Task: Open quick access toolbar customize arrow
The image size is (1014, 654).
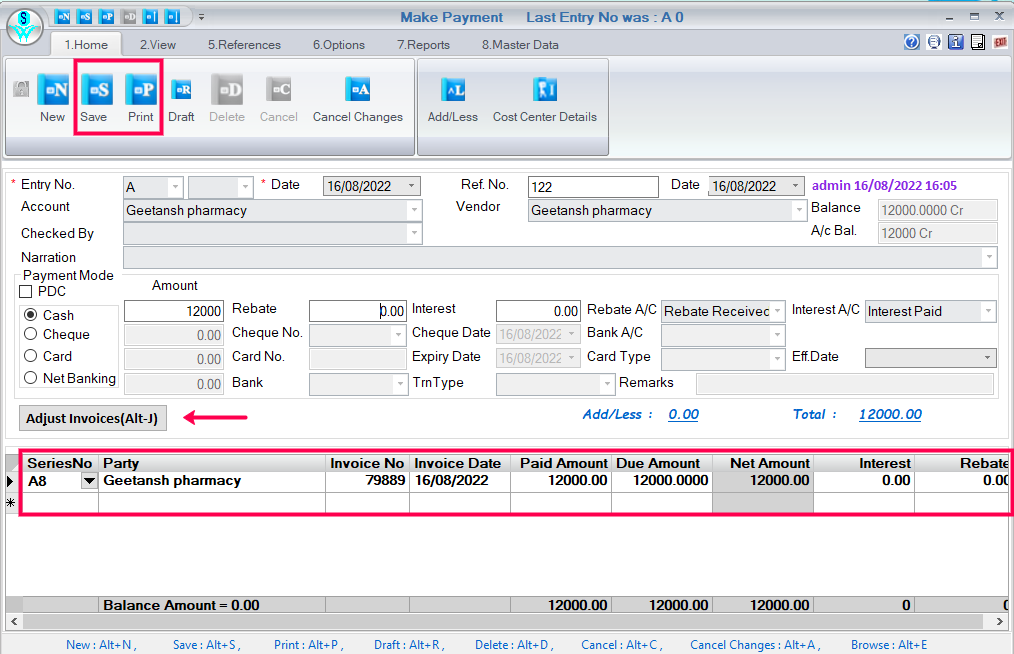Action: [201, 17]
